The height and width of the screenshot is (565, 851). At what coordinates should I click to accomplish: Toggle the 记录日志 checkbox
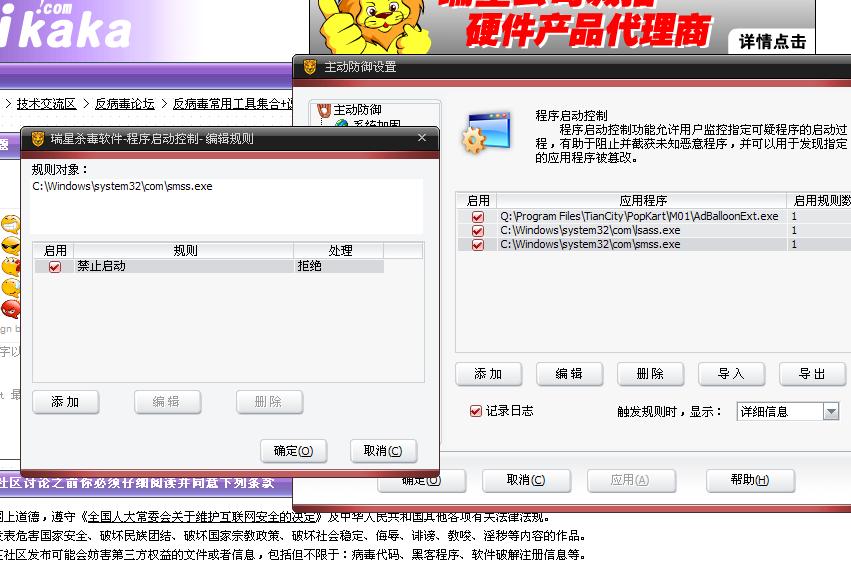(475, 411)
